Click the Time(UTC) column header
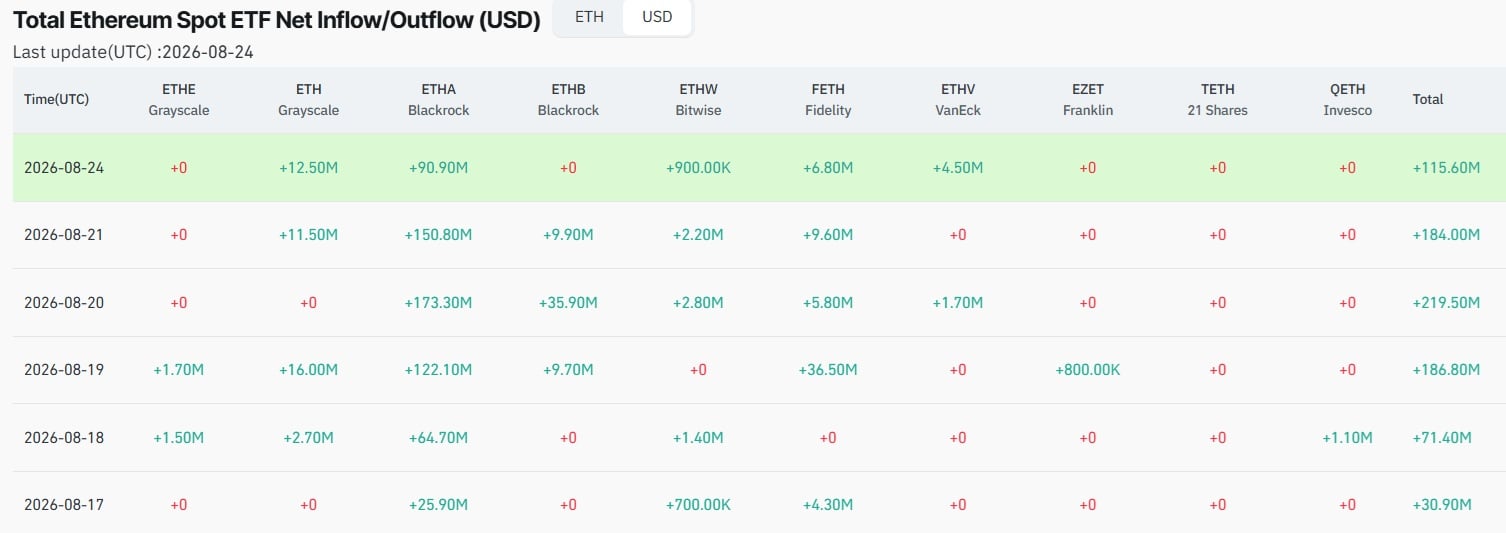 tap(57, 100)
